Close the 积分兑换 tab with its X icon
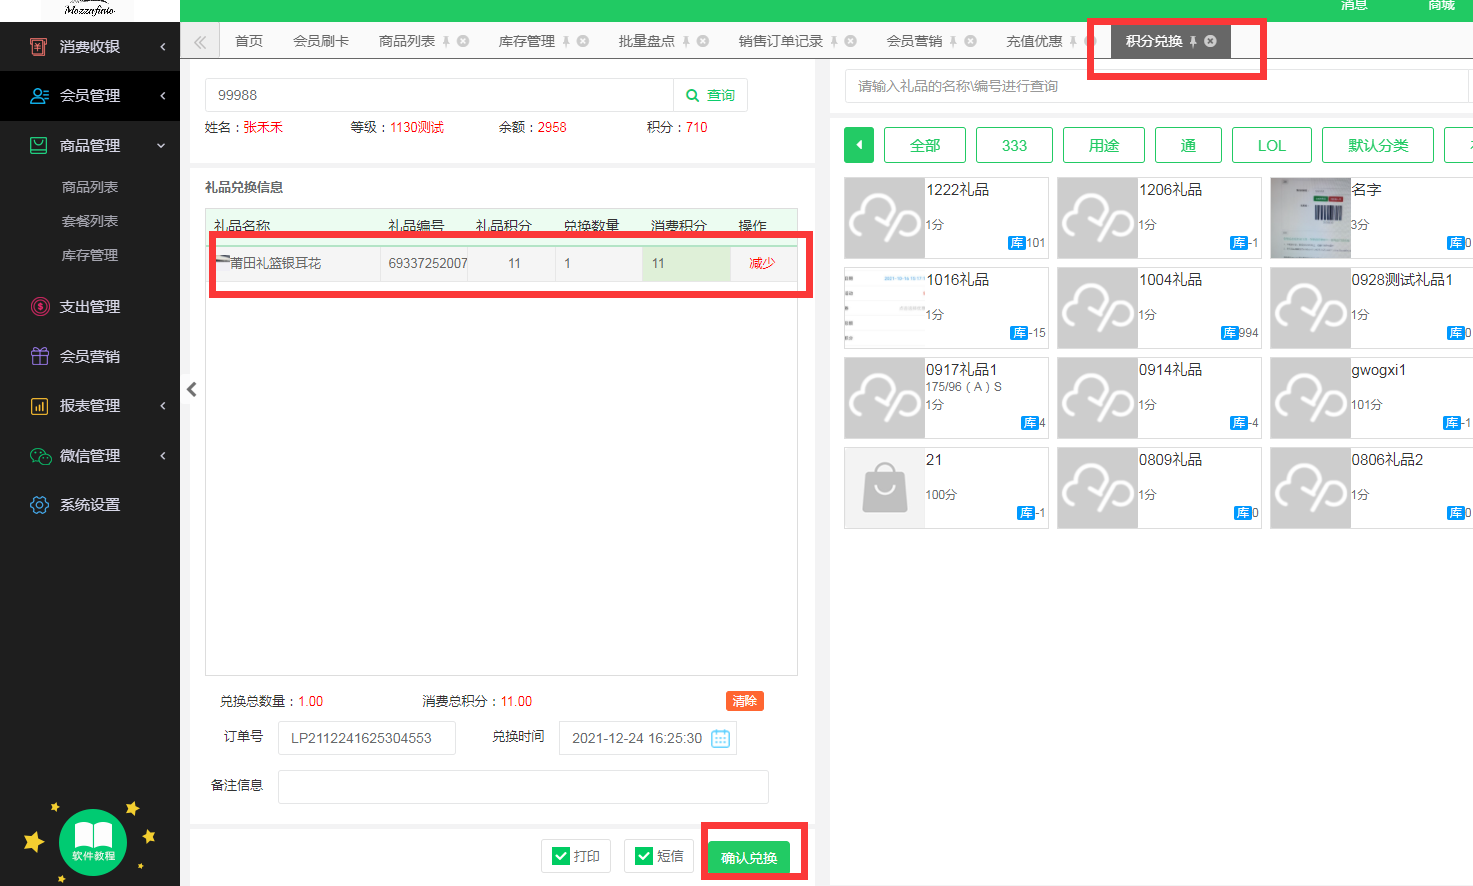1473x886 pixels. click(1210, 41)
